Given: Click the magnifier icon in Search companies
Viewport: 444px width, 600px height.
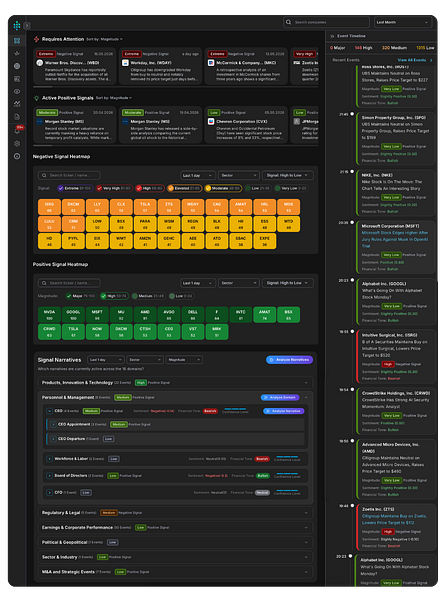Looking at the screenshot, I should (x=288, y=22).
